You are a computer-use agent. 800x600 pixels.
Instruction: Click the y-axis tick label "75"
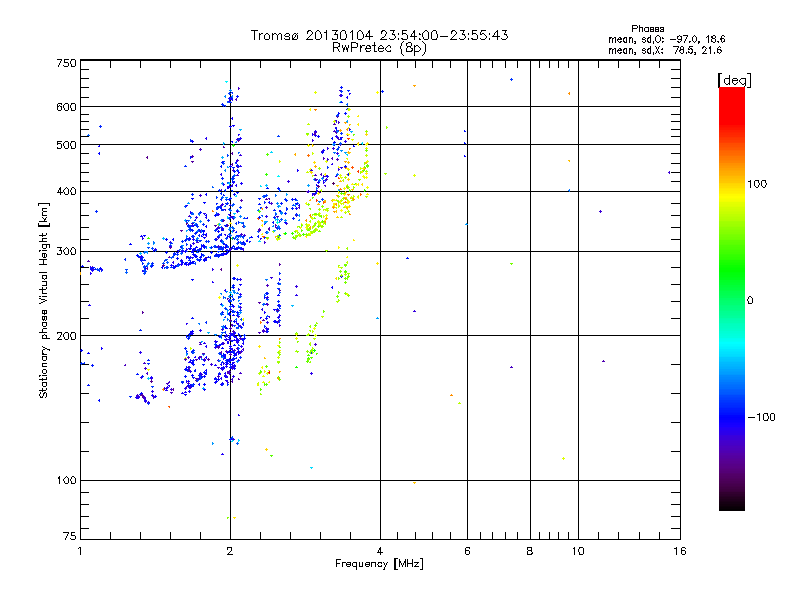click(70, 536)
